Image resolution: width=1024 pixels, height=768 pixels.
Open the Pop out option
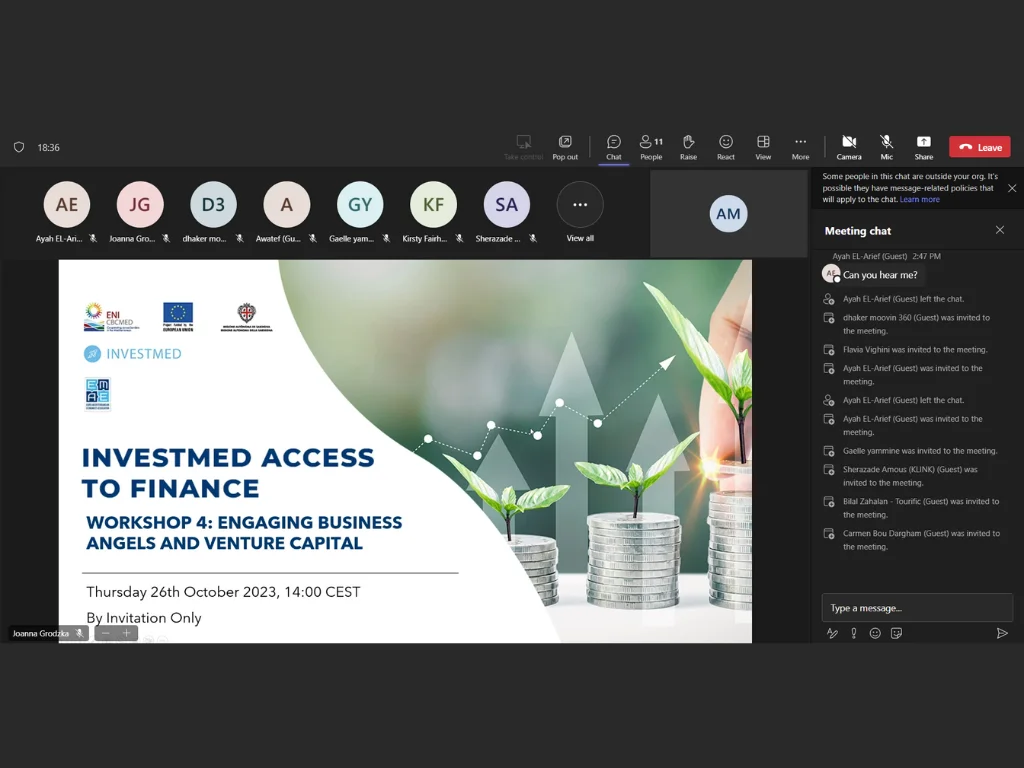pos(565,146)
